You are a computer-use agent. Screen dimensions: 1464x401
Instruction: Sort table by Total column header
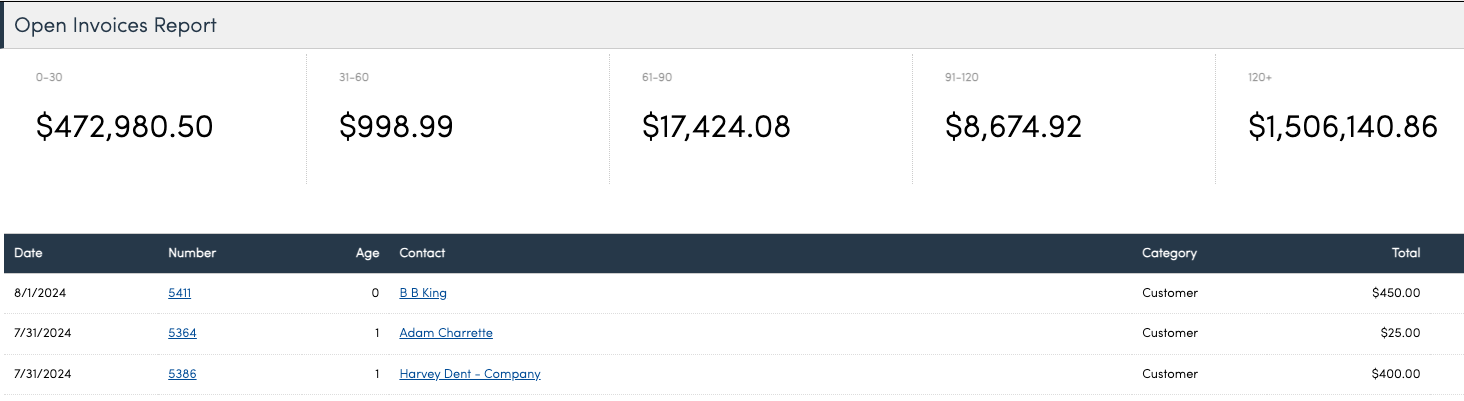[x=1406, y=253]
